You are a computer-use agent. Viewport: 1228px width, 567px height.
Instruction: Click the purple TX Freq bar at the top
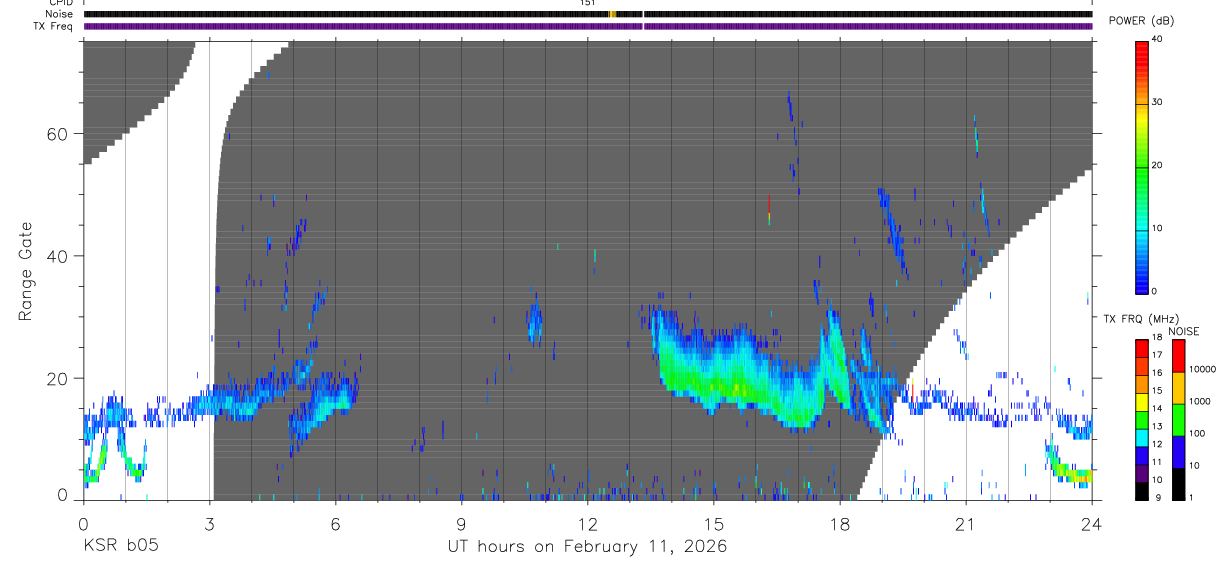588,26
